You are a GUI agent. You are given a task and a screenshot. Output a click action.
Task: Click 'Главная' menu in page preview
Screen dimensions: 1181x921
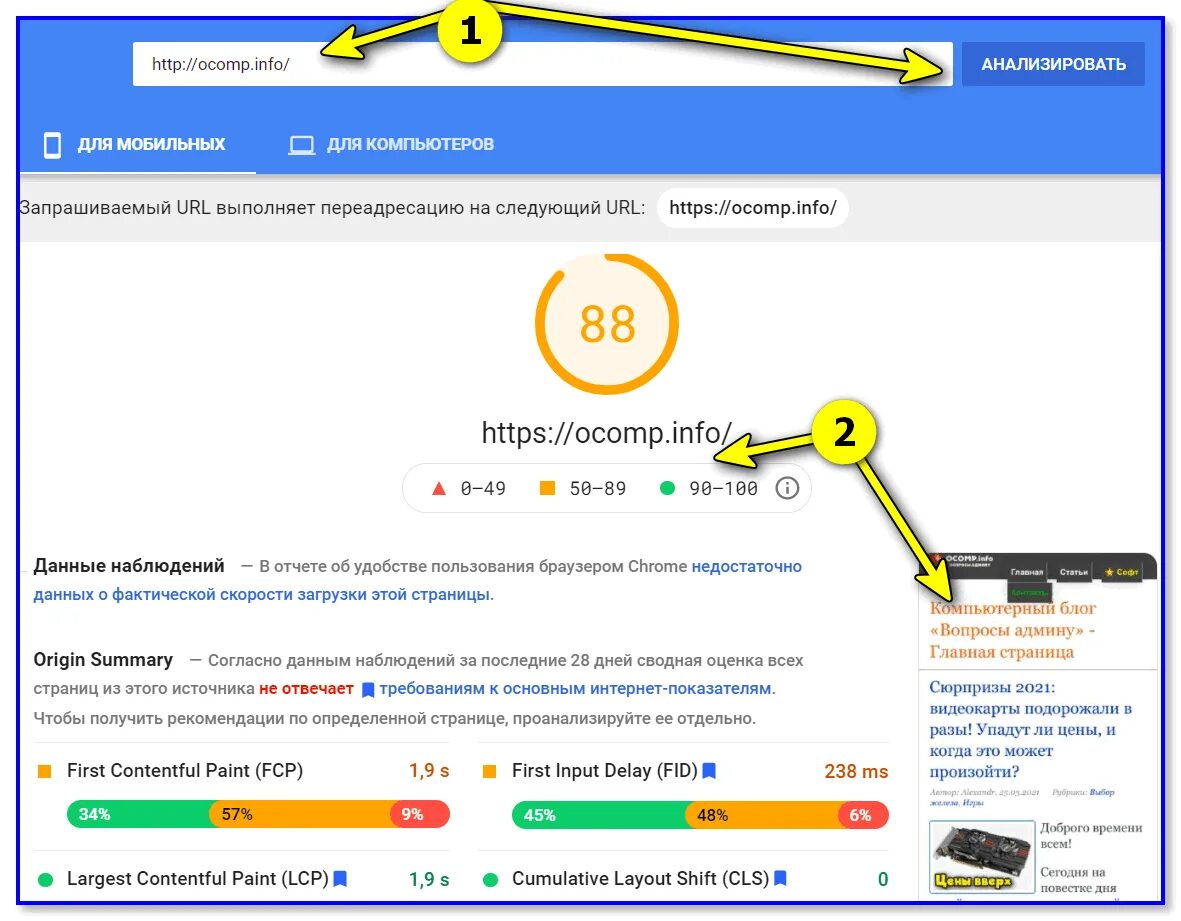click(1027, 572)
